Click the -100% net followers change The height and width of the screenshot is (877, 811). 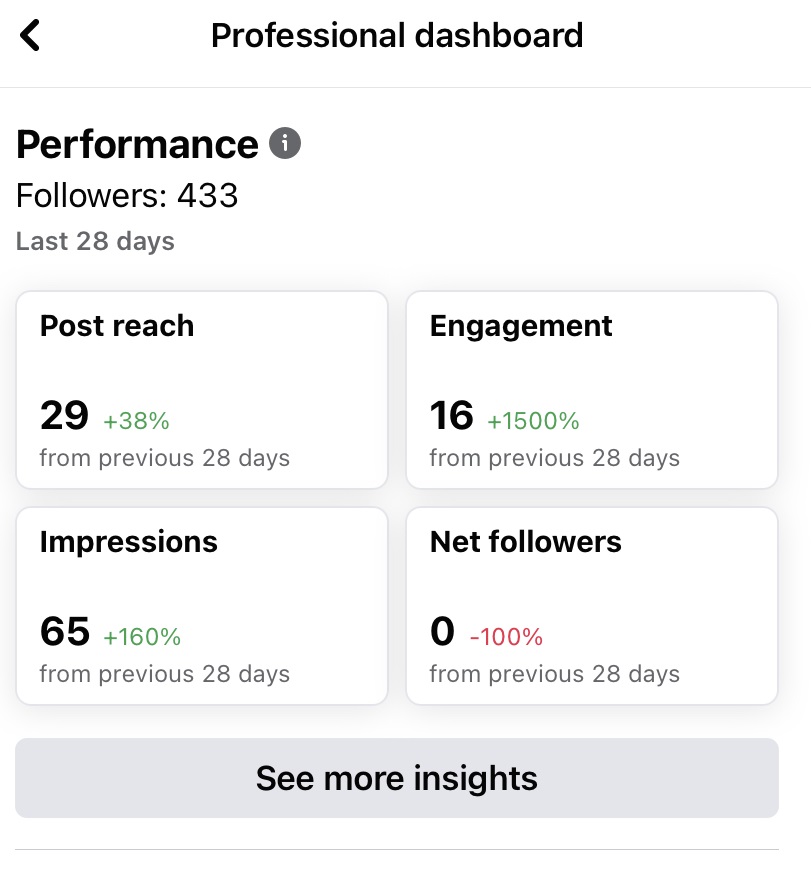506,636
